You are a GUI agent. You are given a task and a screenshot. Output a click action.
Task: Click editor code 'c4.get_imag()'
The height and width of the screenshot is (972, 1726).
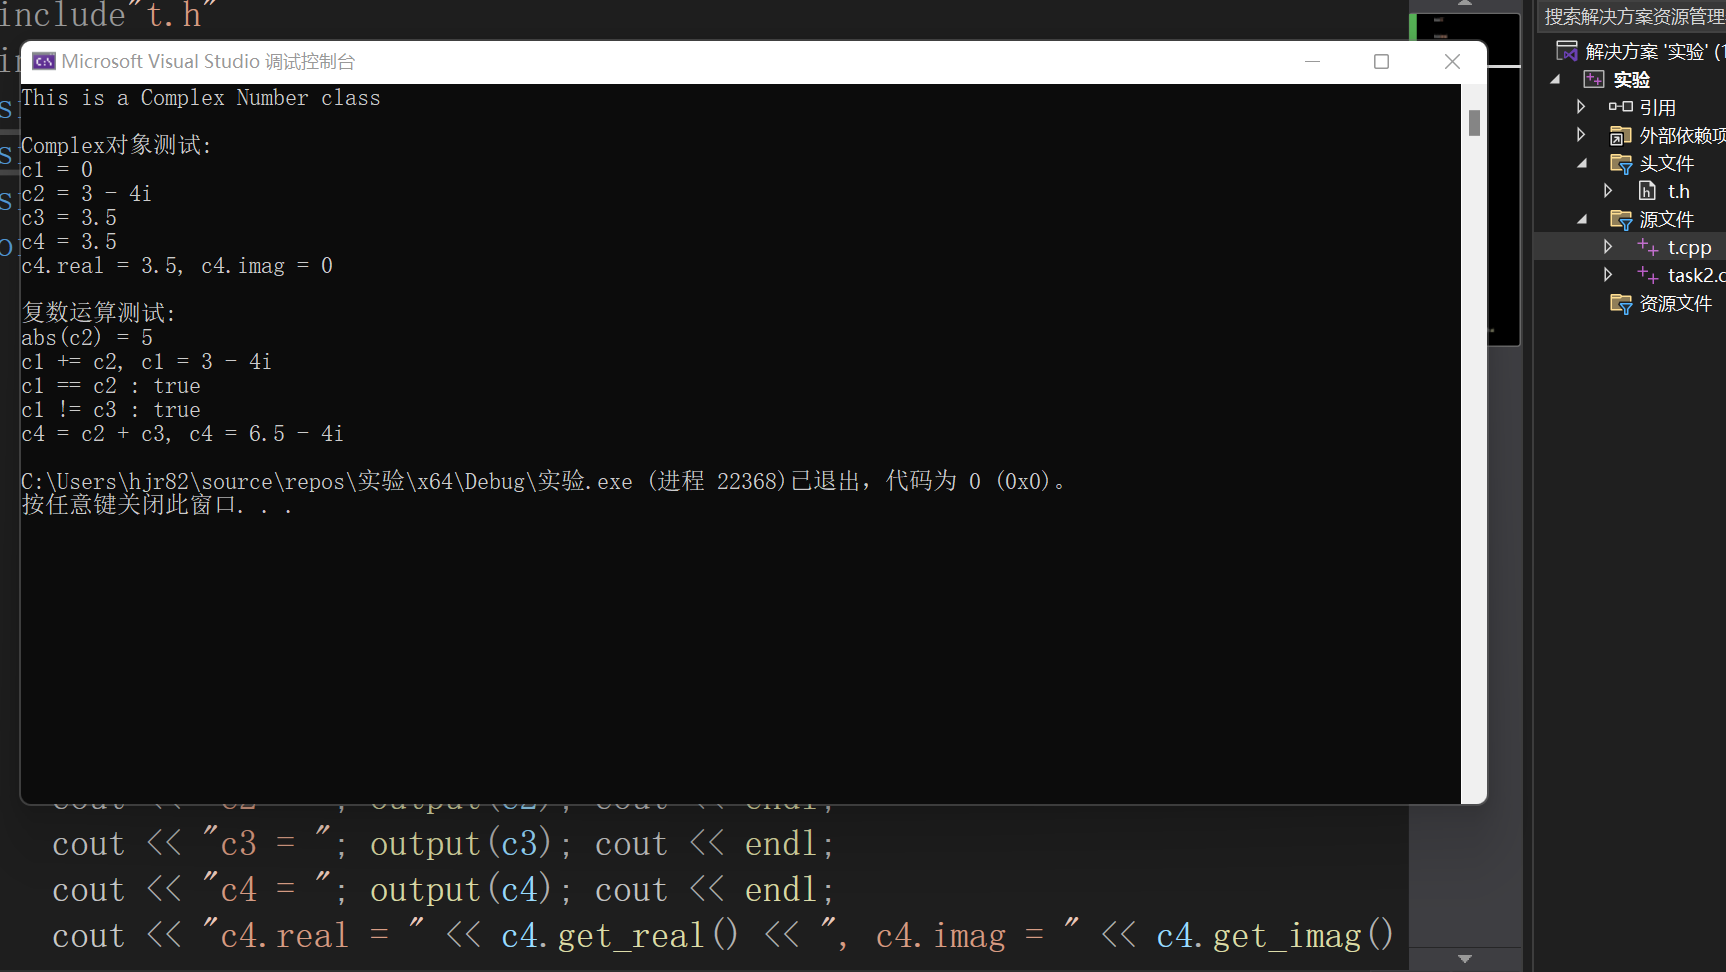click(1274, 936)
